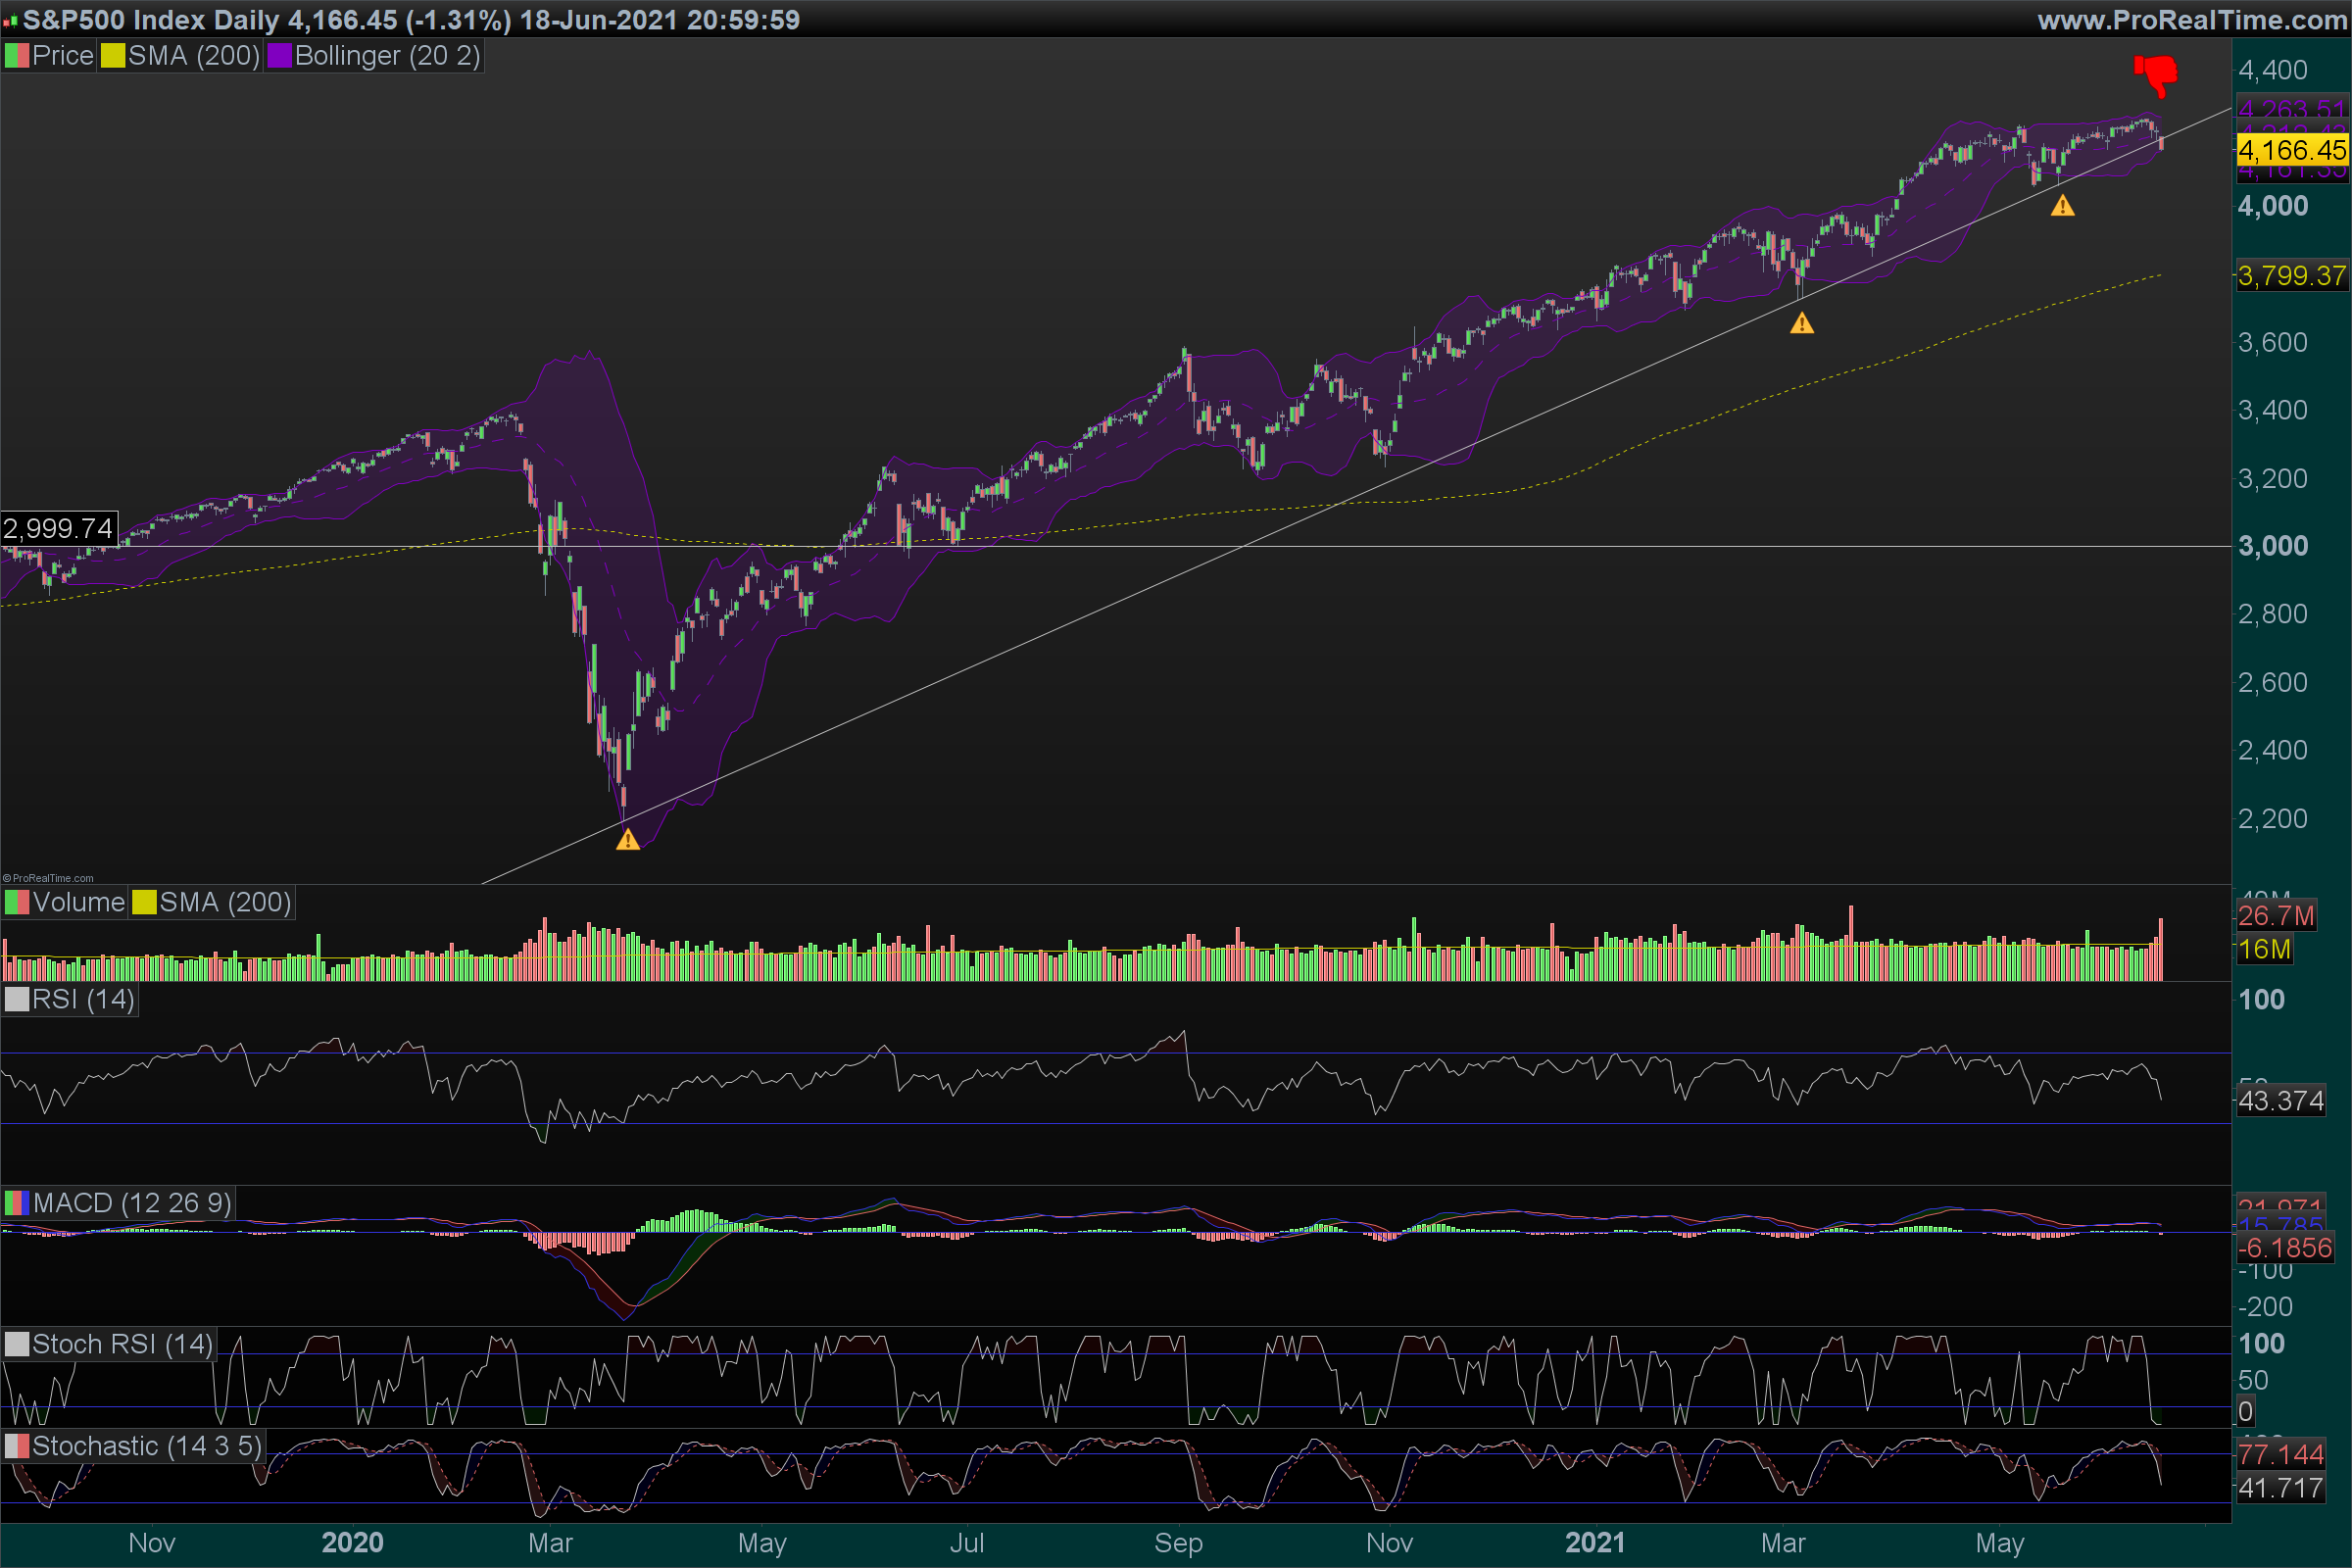The width and height of the screenshot is (2352, 1568).
Task: Click the Volume legend icon
Action: pyautogui.click(x=17, y=903)
